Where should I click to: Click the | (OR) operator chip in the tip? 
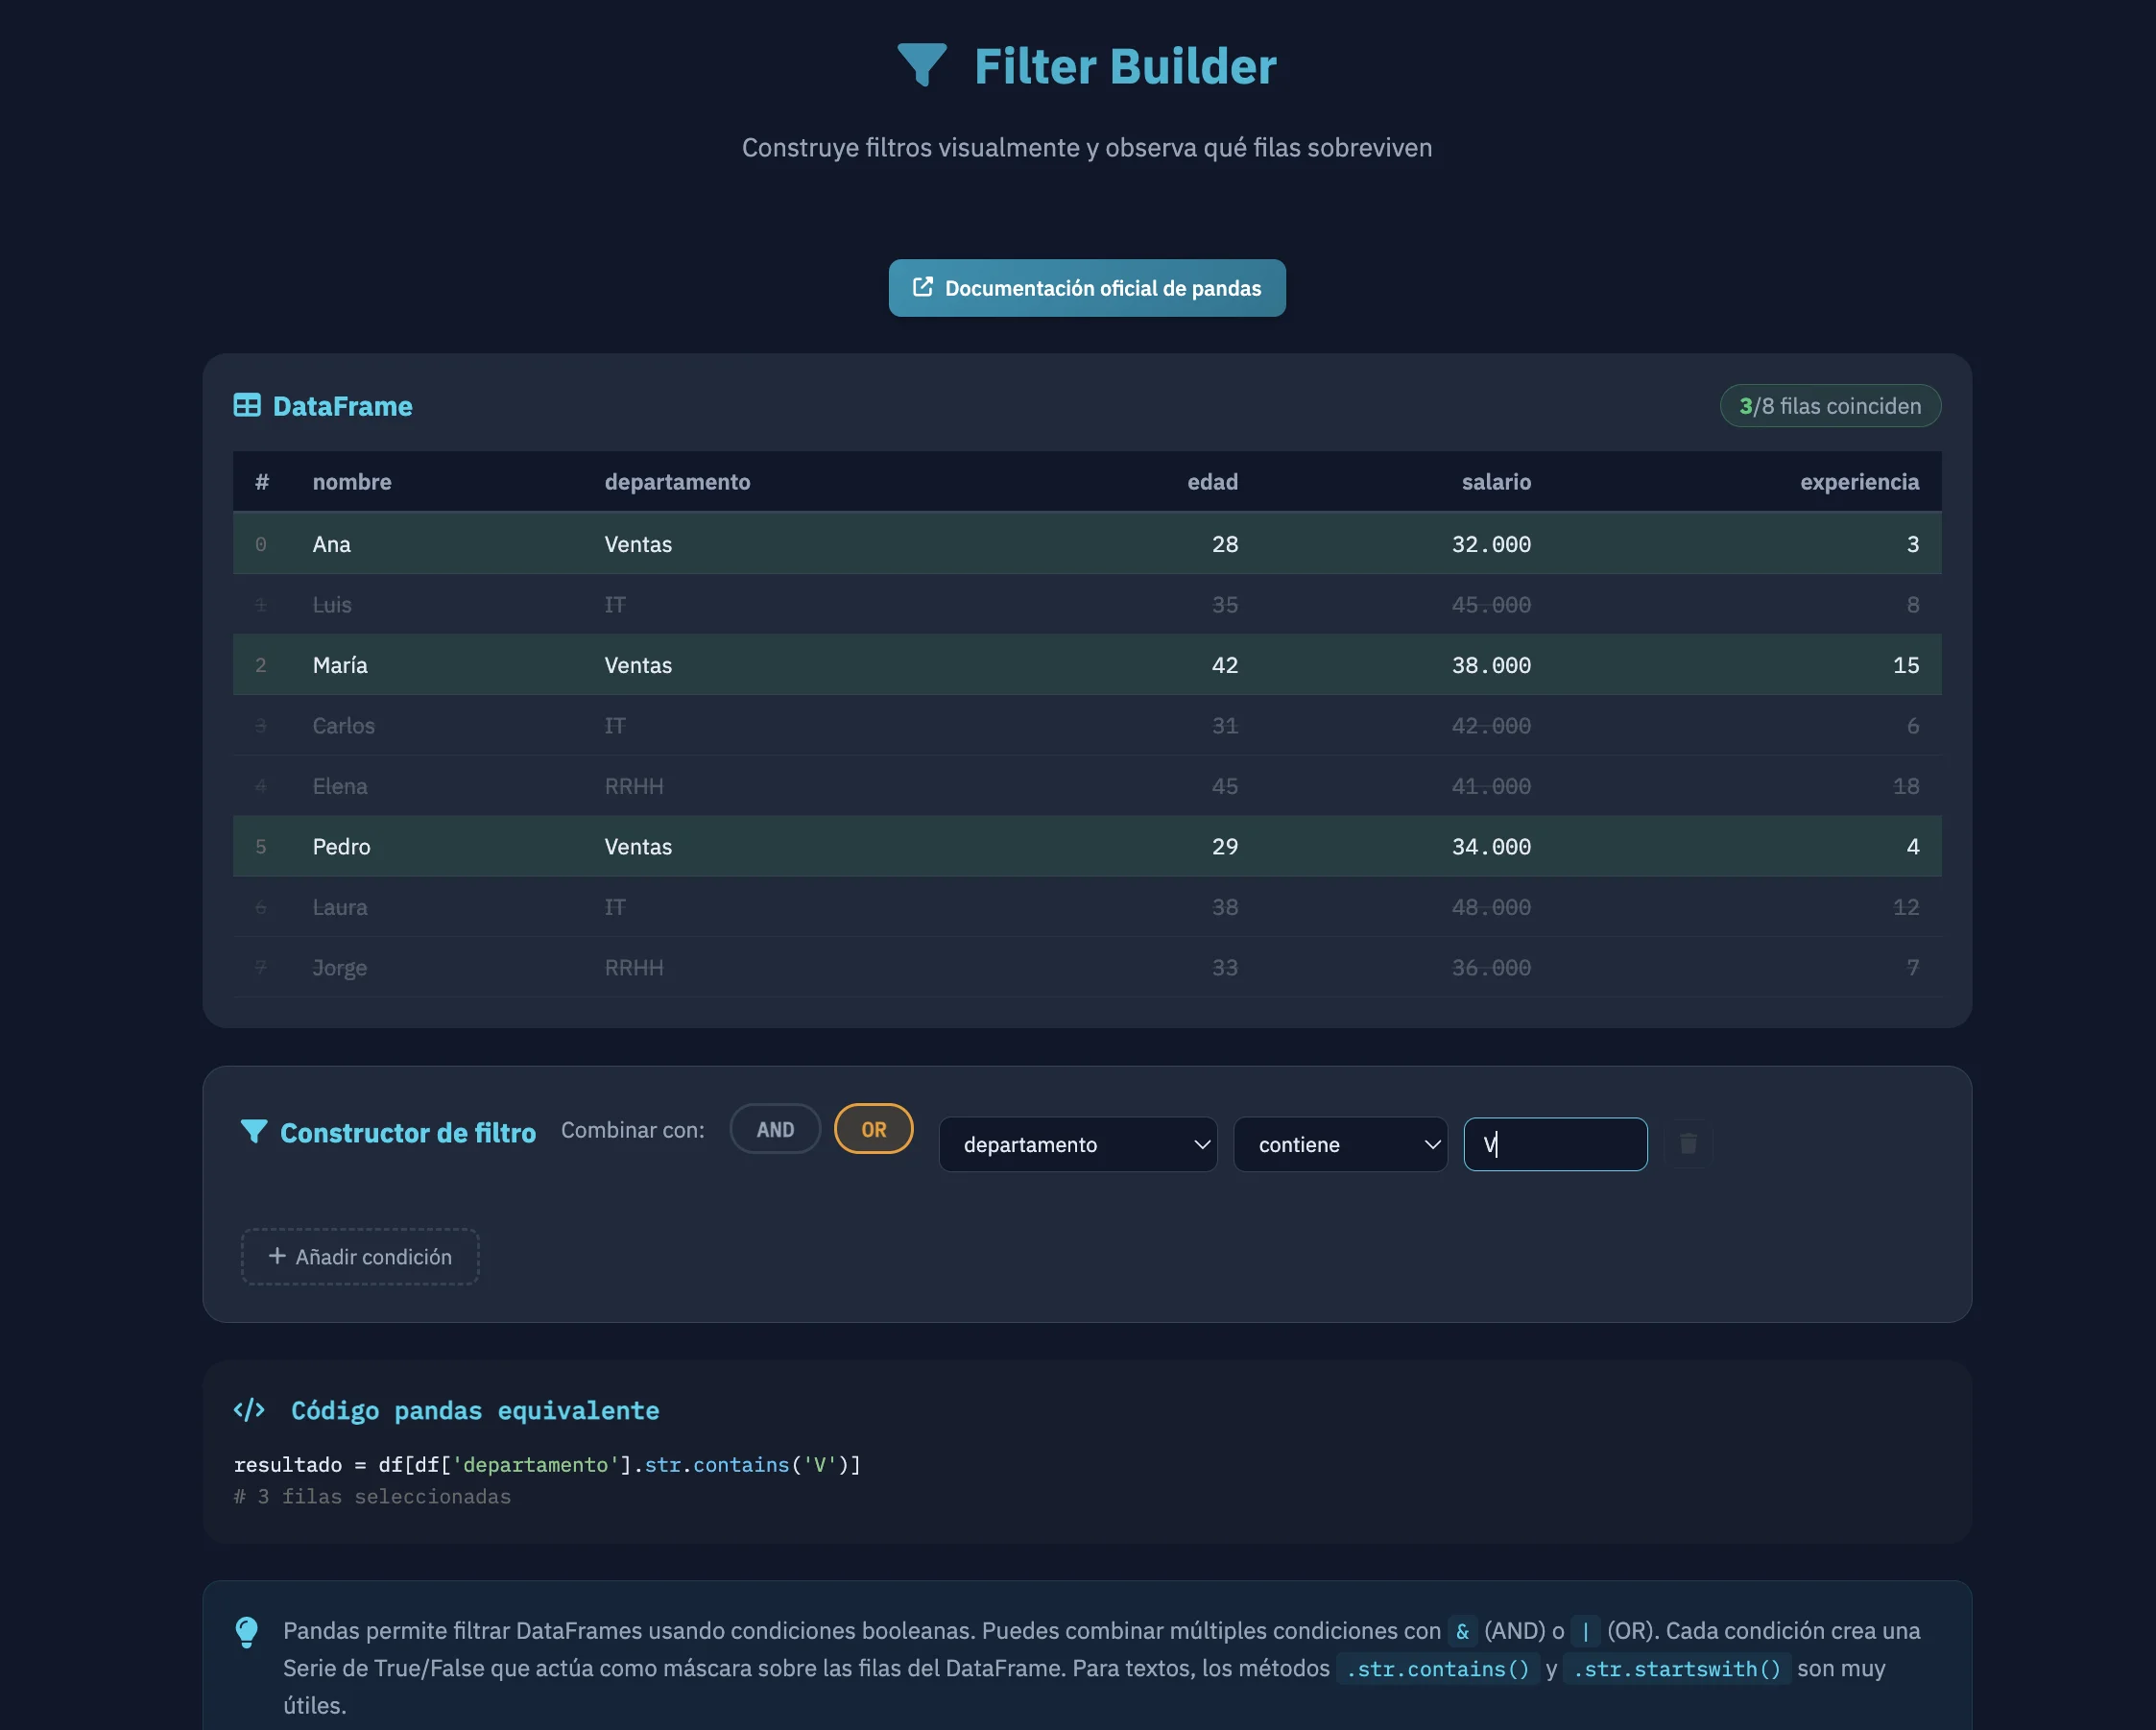point(1585,1632)
